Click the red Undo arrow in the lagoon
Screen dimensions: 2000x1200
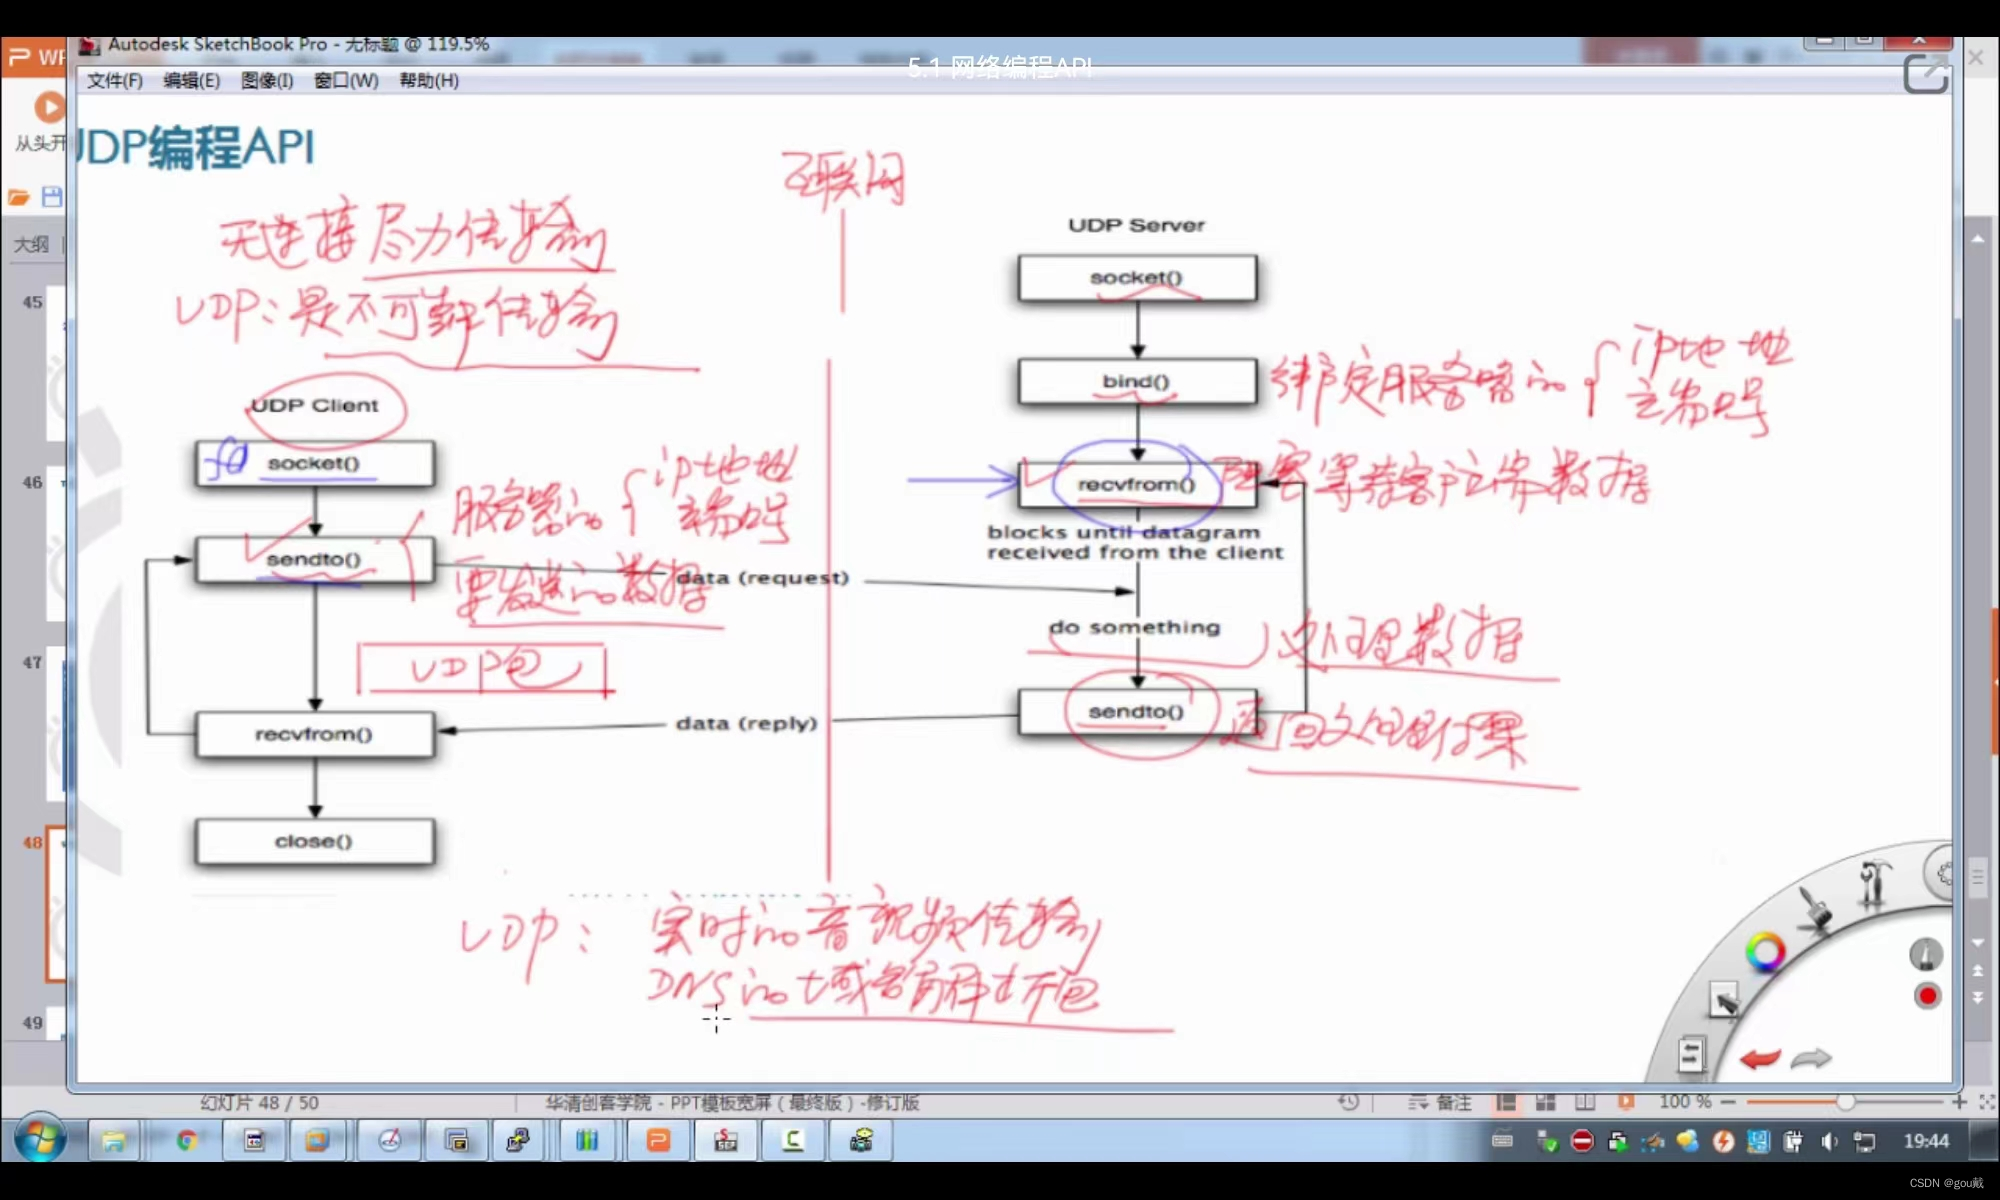1761,1059
